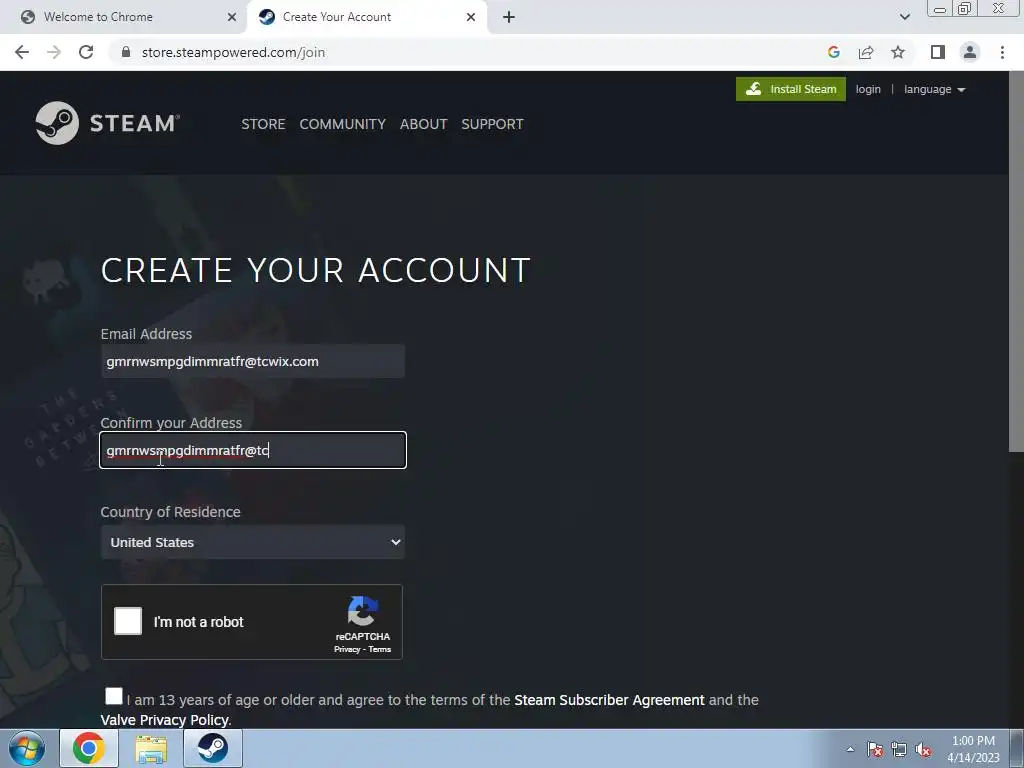Click the Email Address field

(x=253, y=361)
